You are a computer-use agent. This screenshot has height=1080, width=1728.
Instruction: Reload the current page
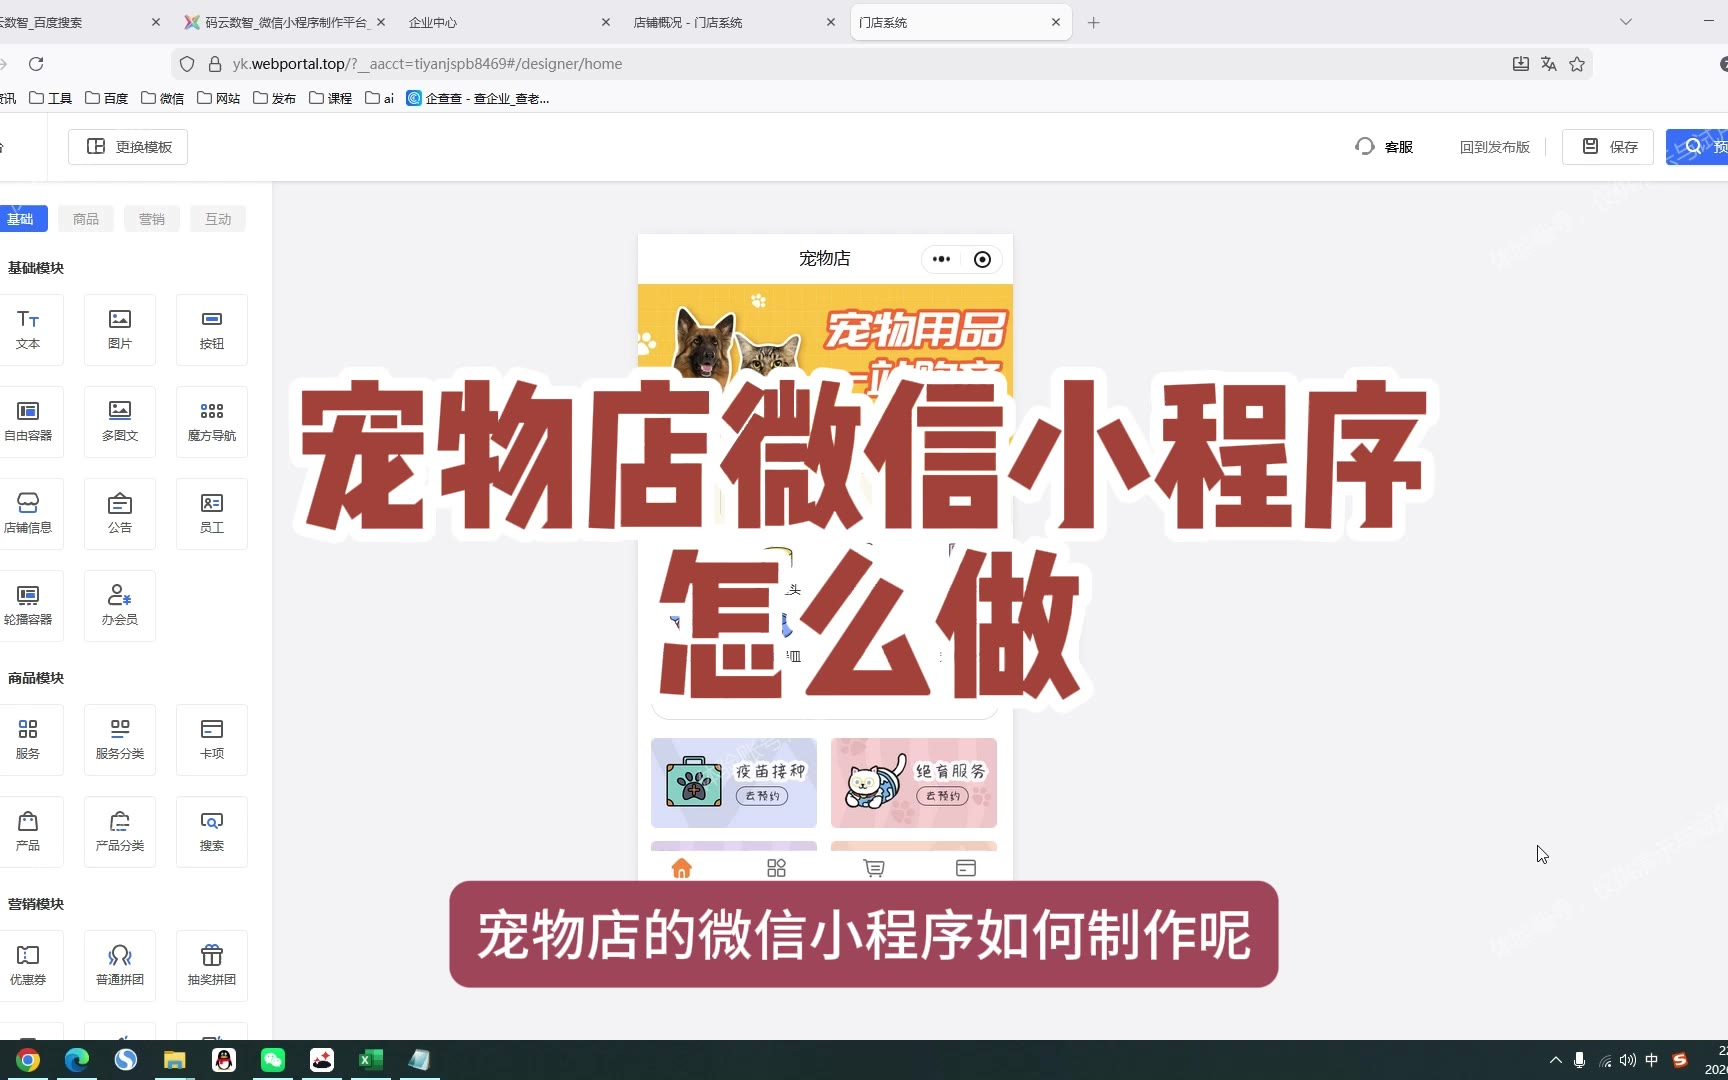36,64
